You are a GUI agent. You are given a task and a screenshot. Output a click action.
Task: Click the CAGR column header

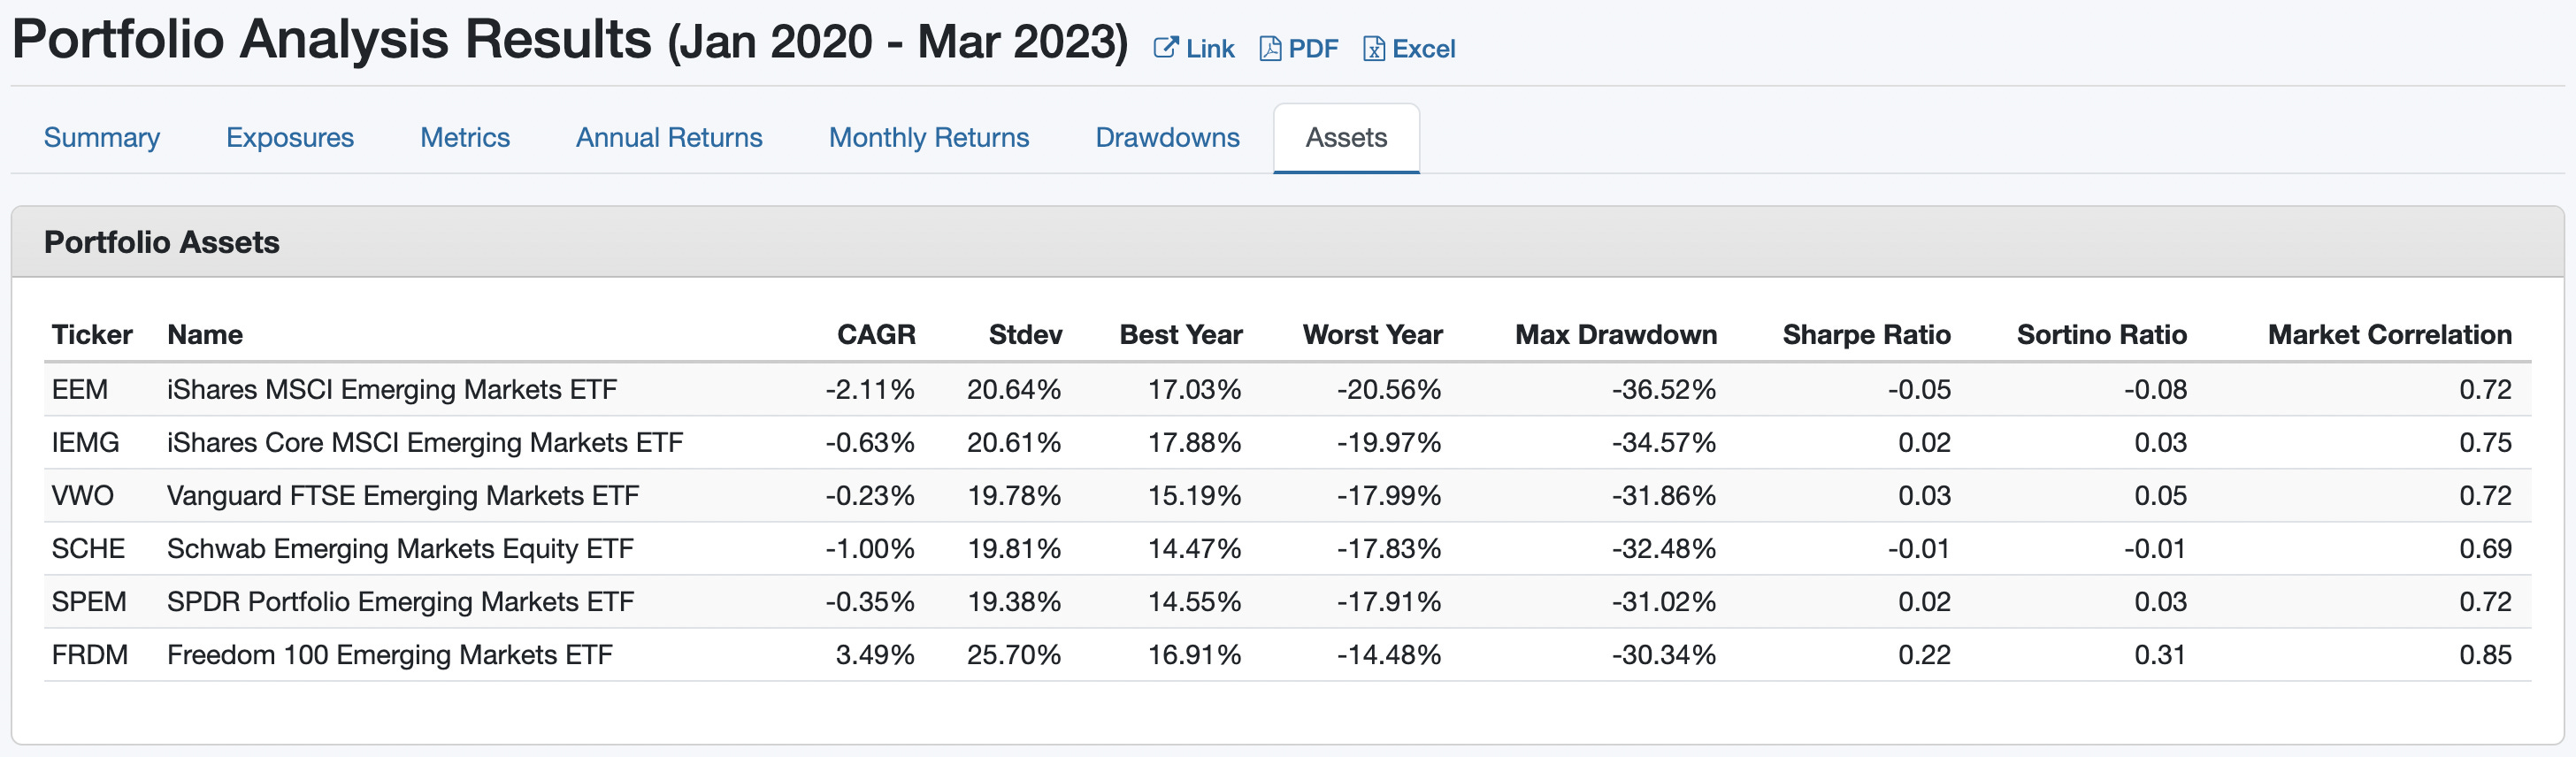(x=876, y=334)
